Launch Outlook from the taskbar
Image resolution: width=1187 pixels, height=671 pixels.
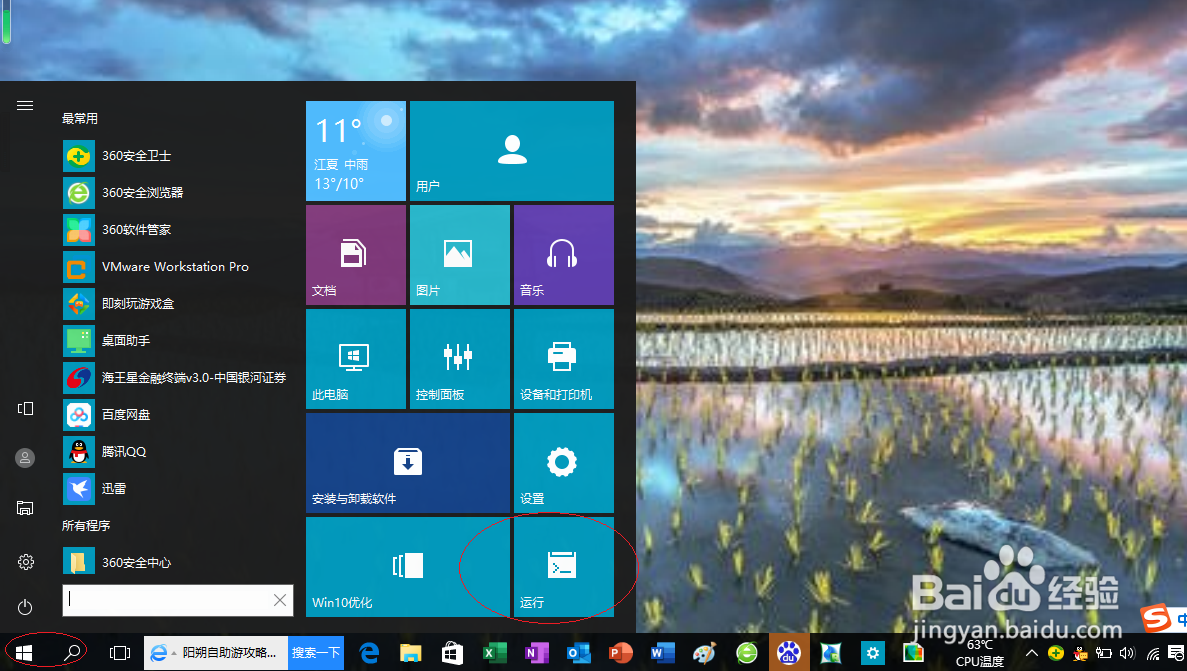(578, 653)
